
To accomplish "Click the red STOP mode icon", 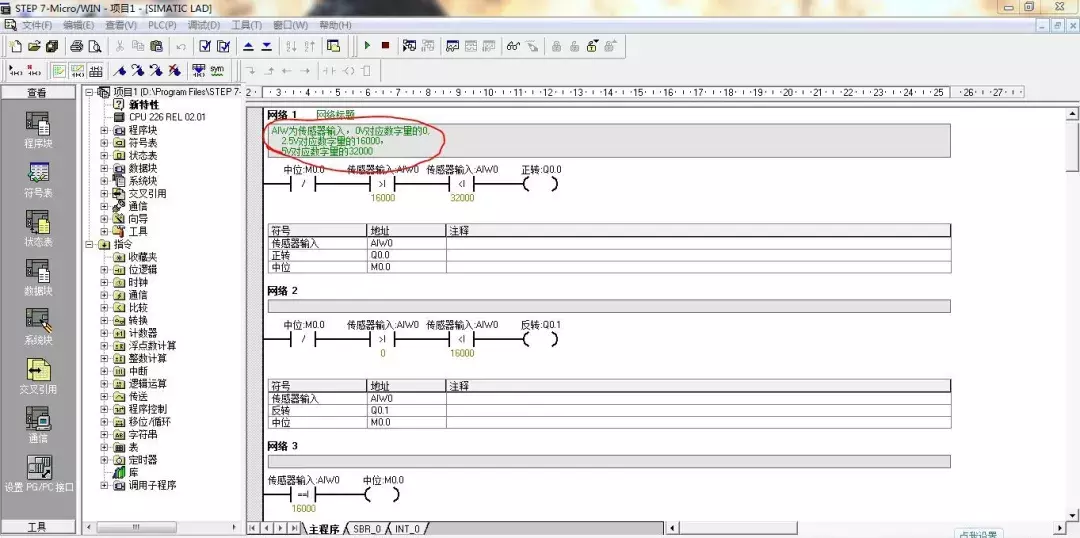I will click(385, 45).
